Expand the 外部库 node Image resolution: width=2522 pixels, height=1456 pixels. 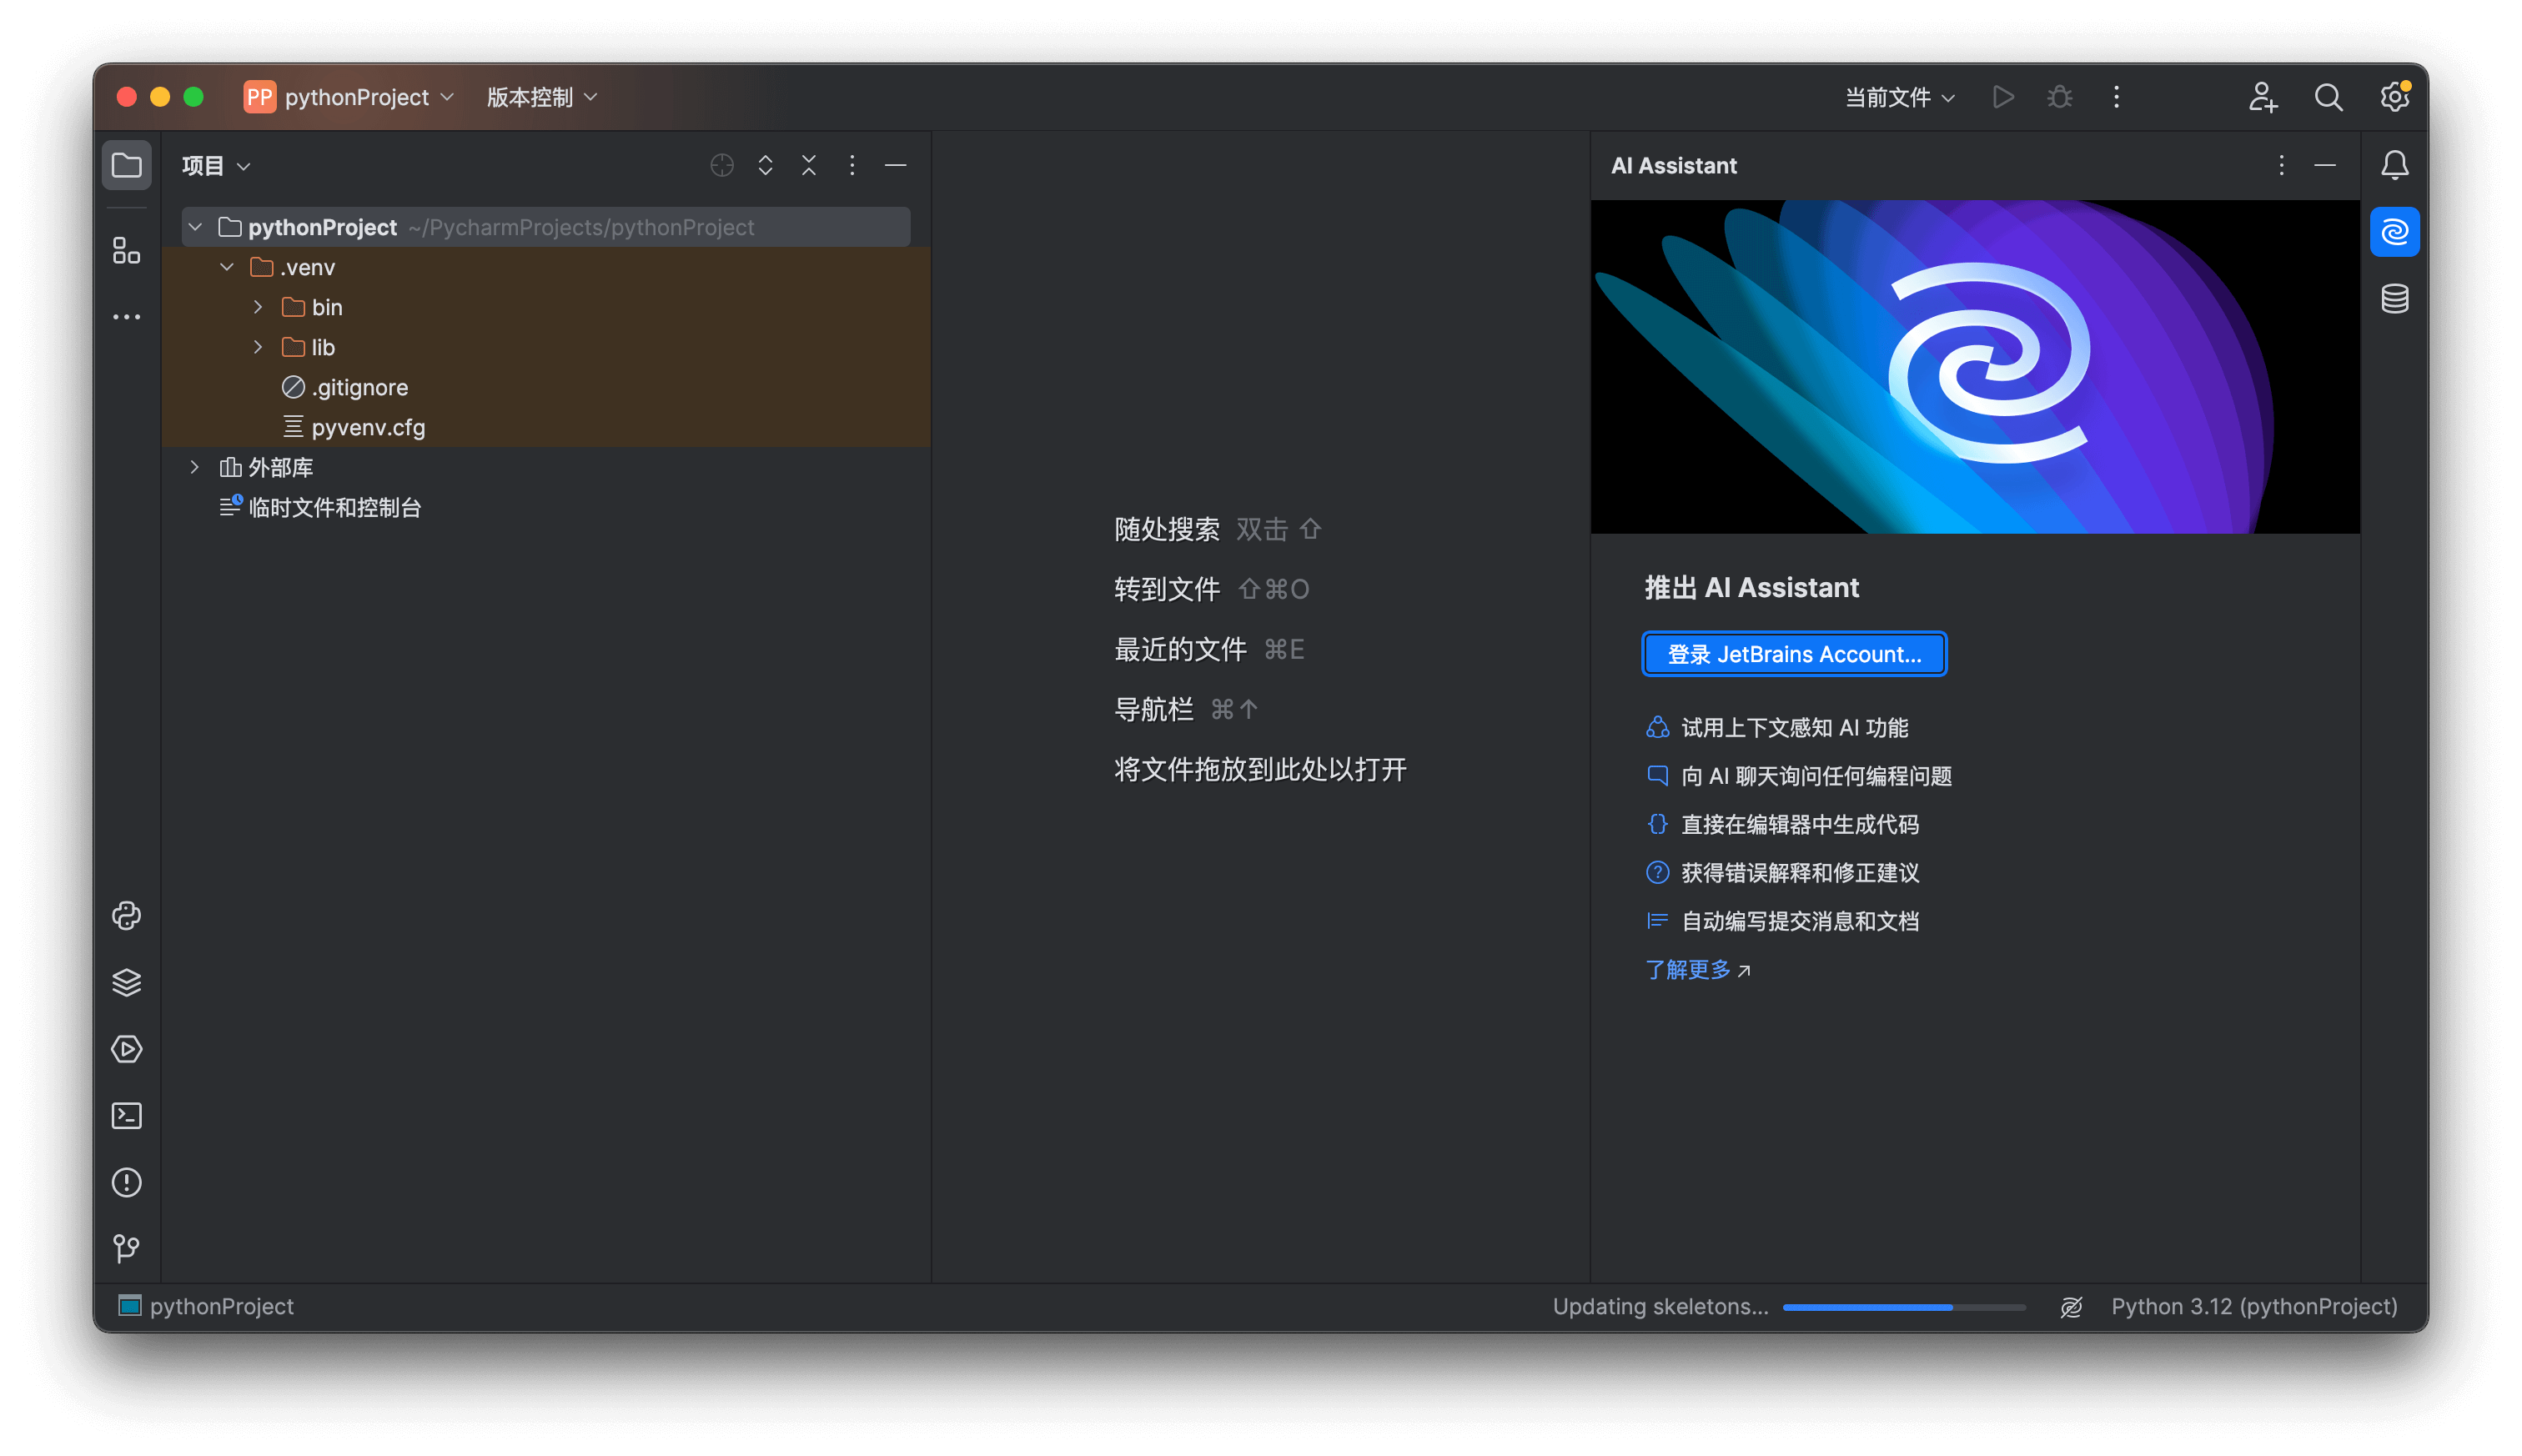click(x=195, y=467)
